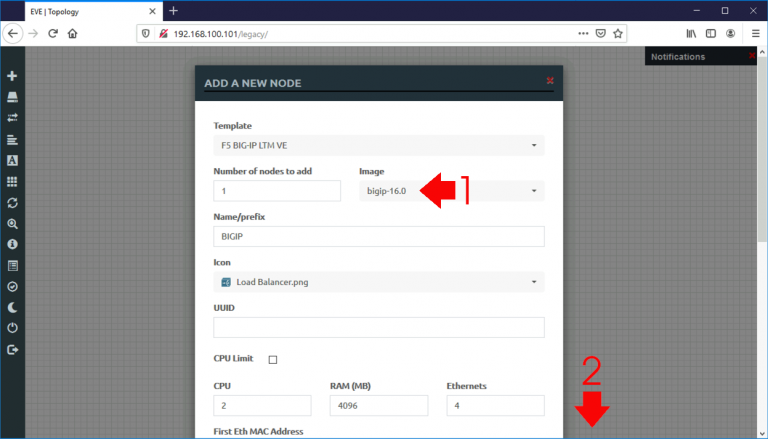Open the Lab details list icon
This screenshot has height=439, width=768.
point(12,266)
